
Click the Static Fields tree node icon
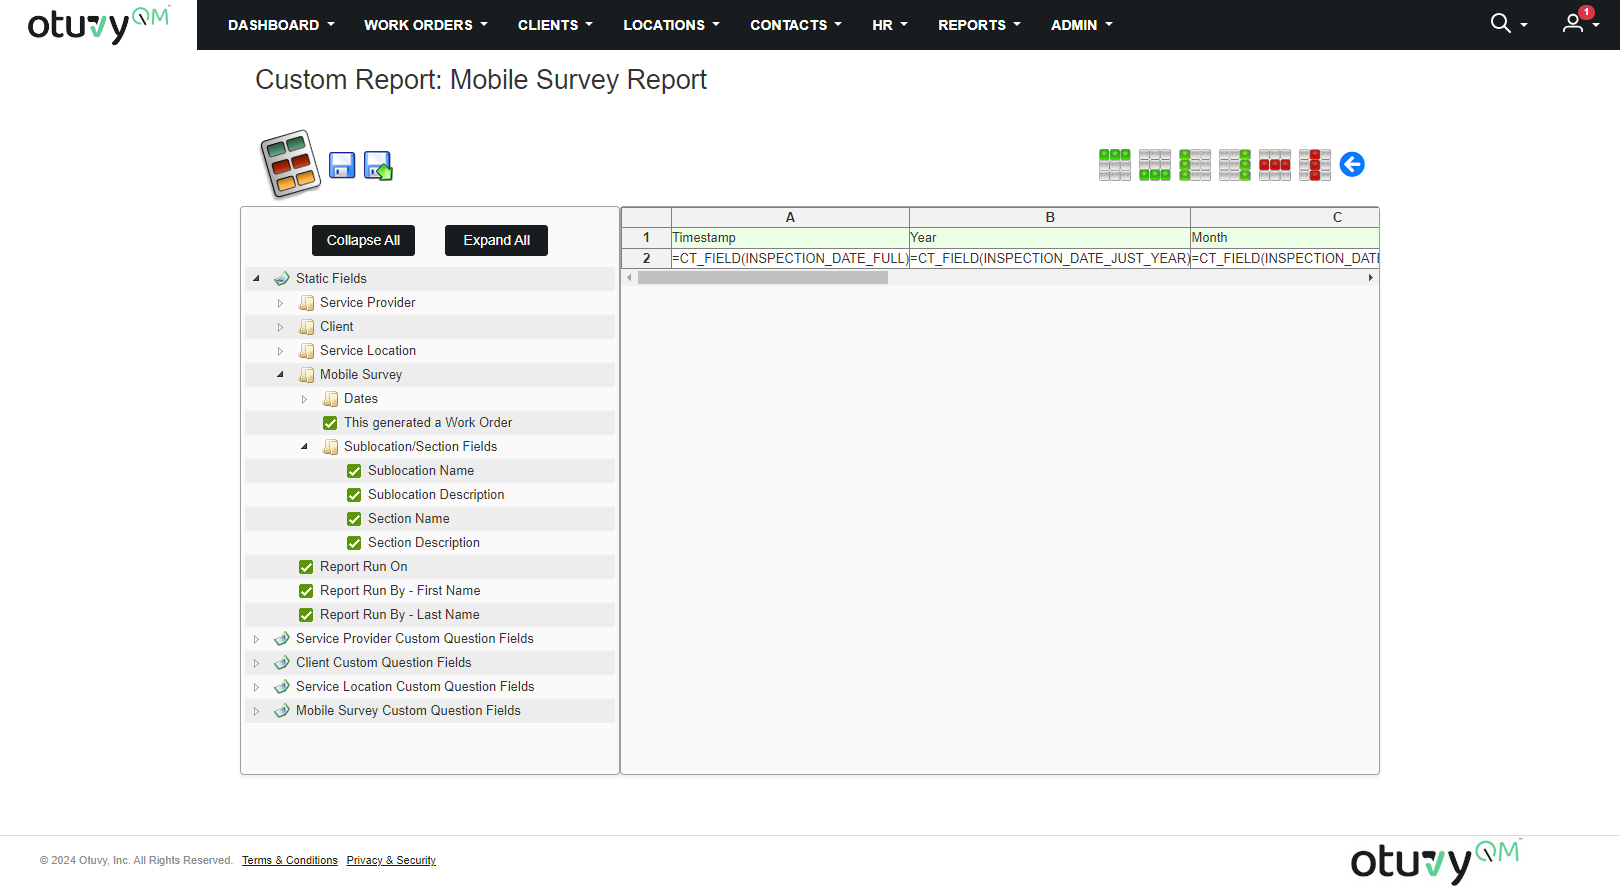(282, 278)
